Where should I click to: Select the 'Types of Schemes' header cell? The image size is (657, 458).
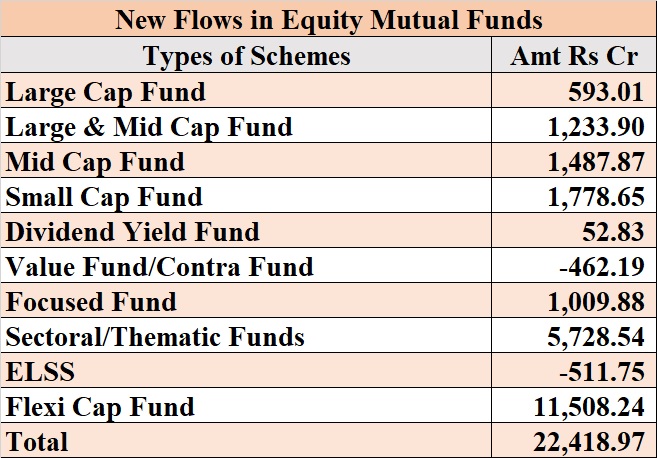pos(246,56)
